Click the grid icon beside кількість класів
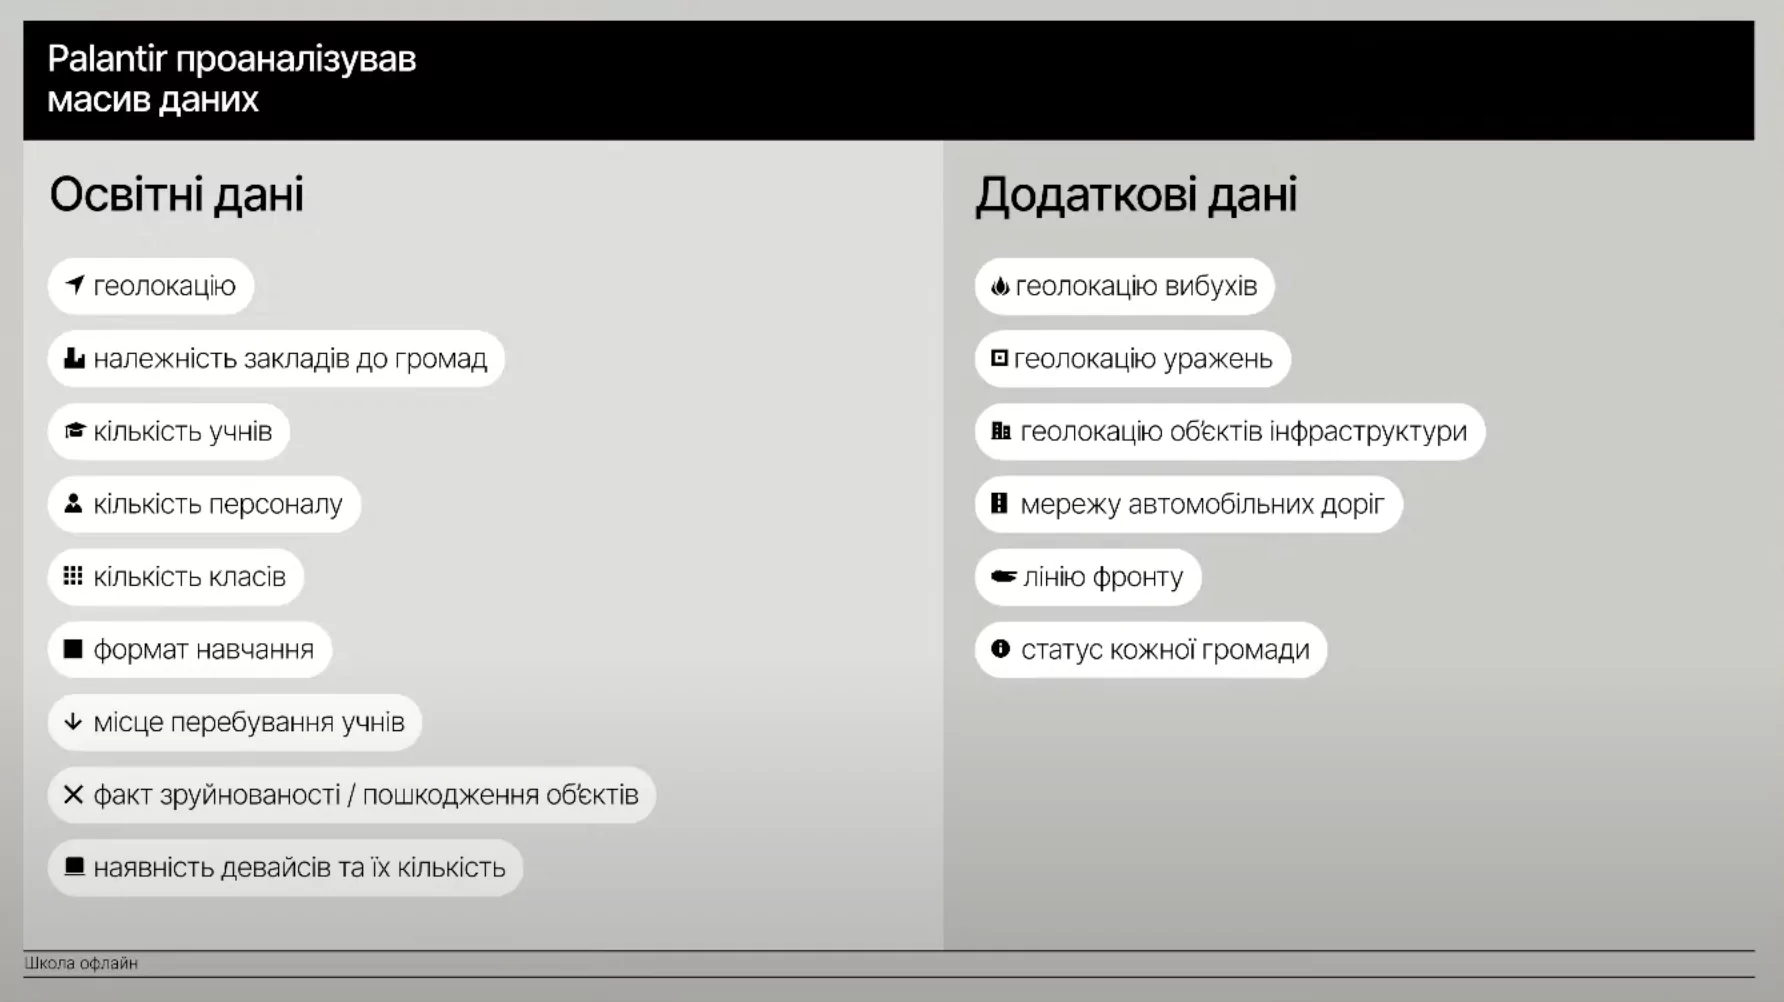 click(x=73, y=576)
